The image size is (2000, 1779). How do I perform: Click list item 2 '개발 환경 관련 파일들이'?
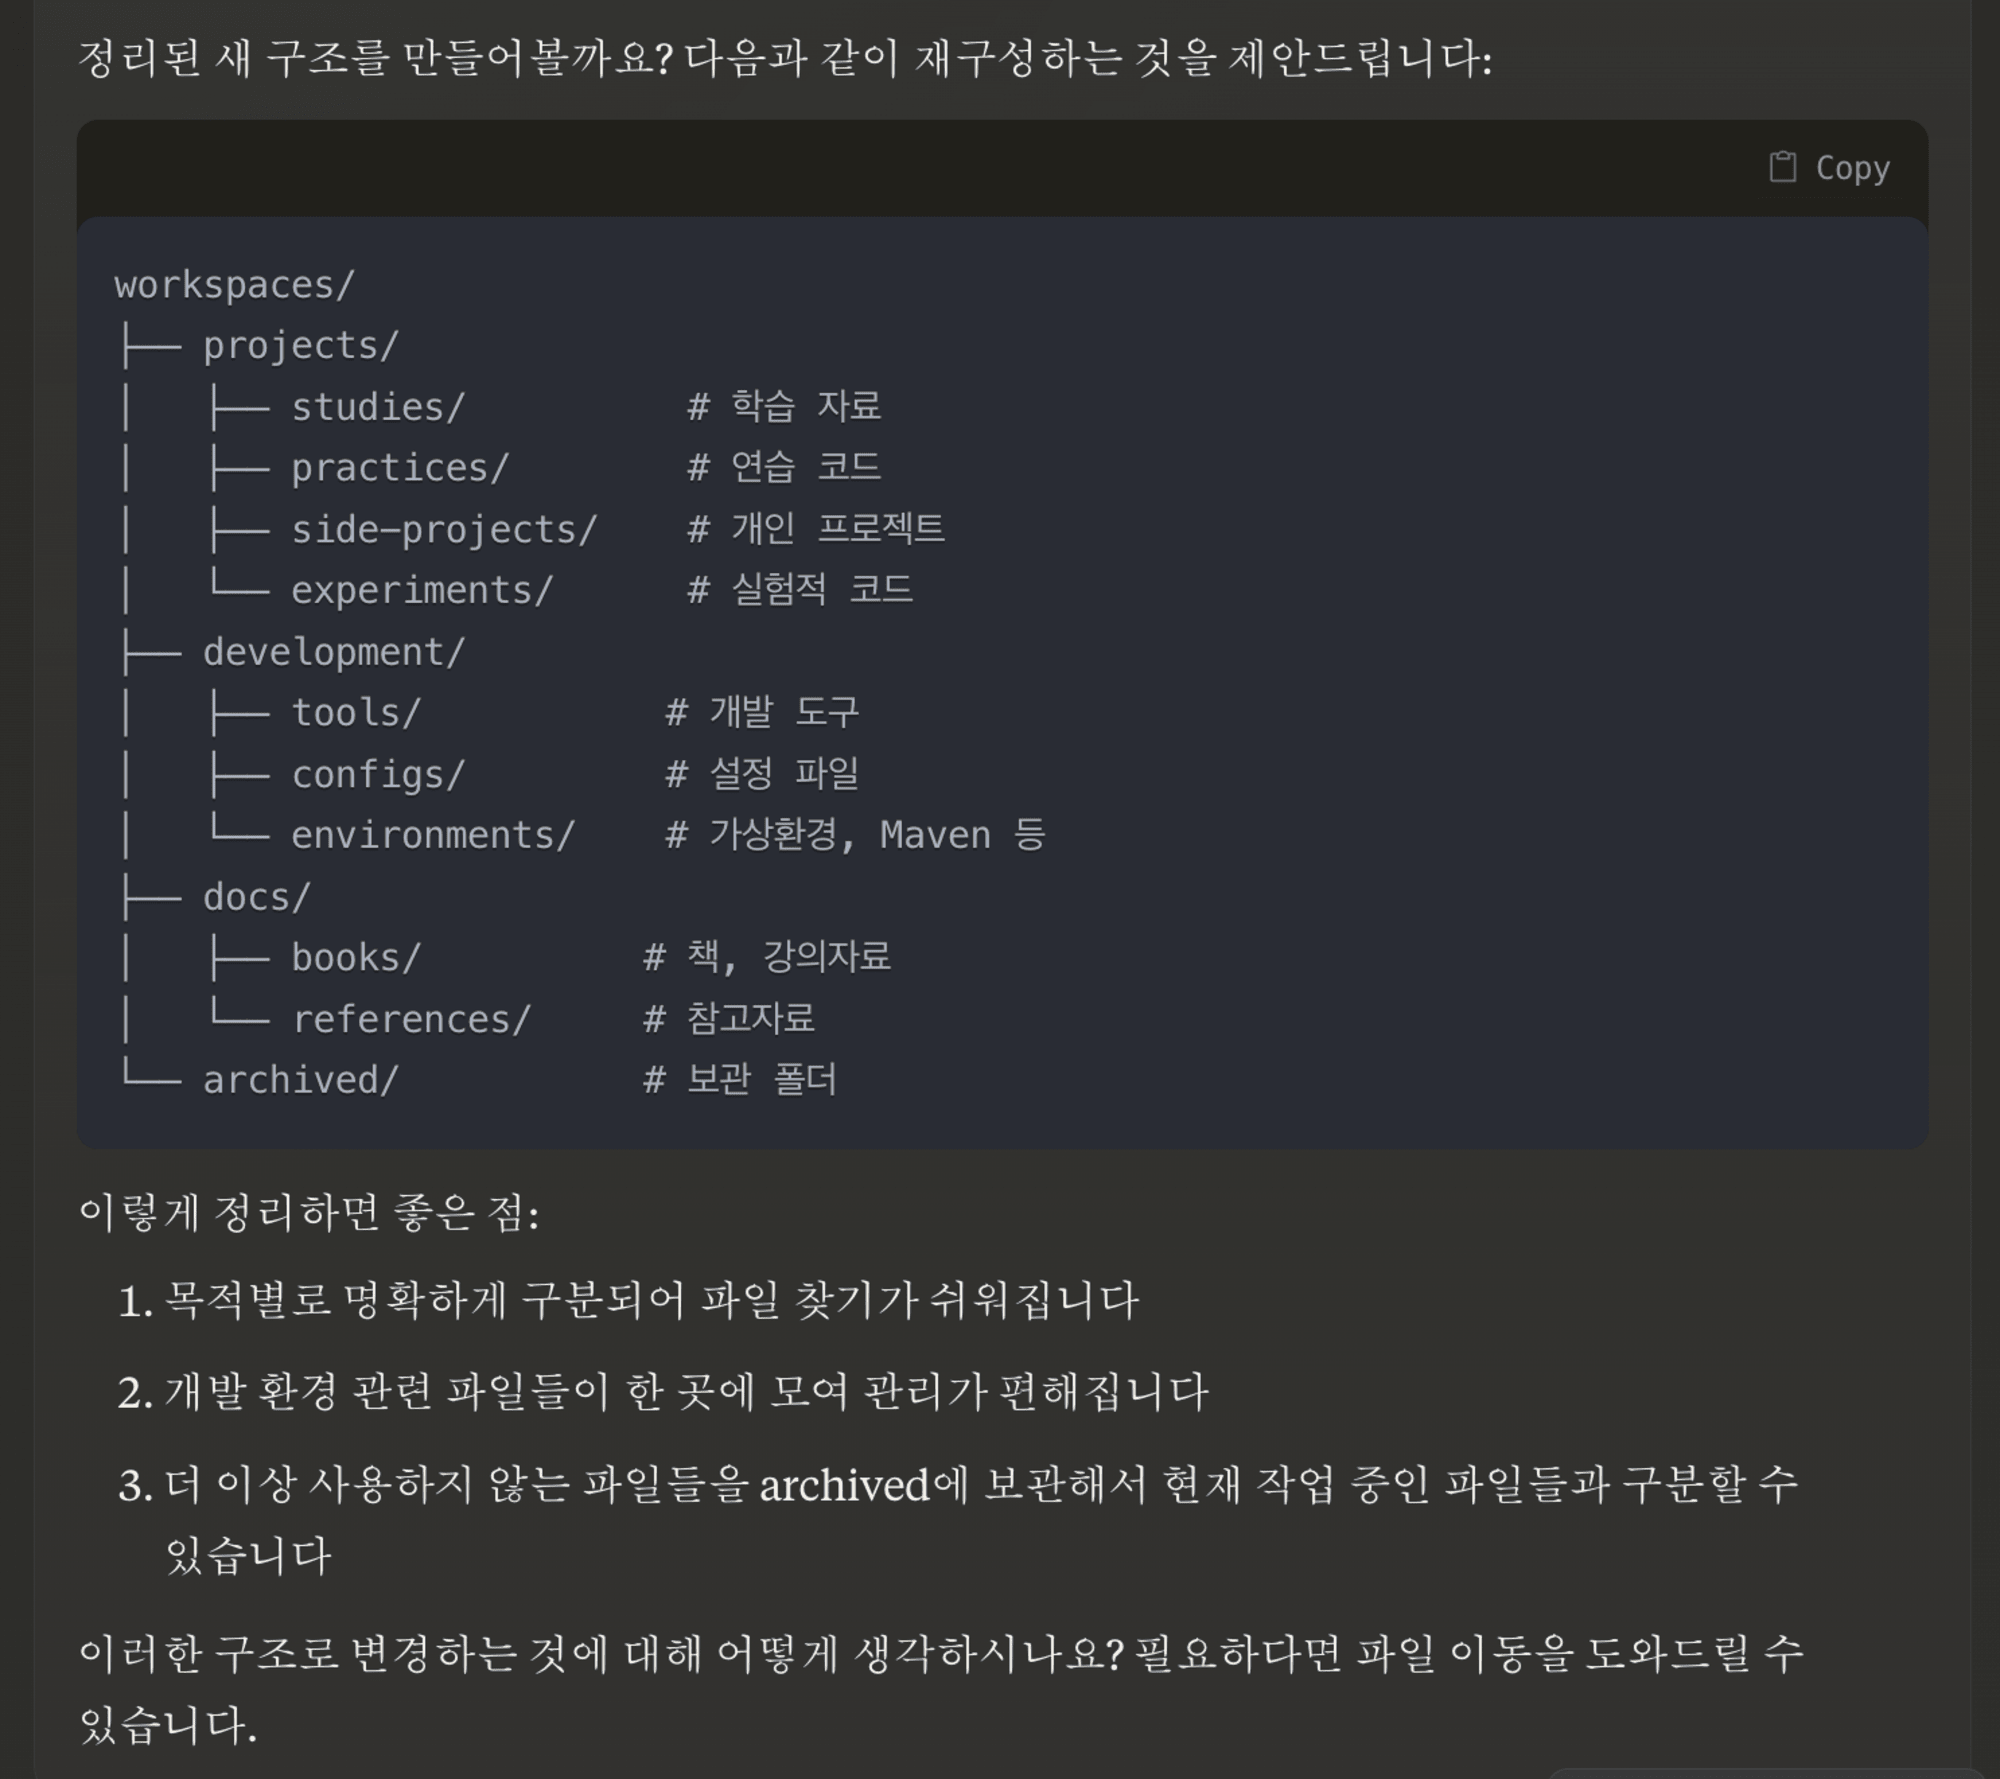pos(387,1392)
